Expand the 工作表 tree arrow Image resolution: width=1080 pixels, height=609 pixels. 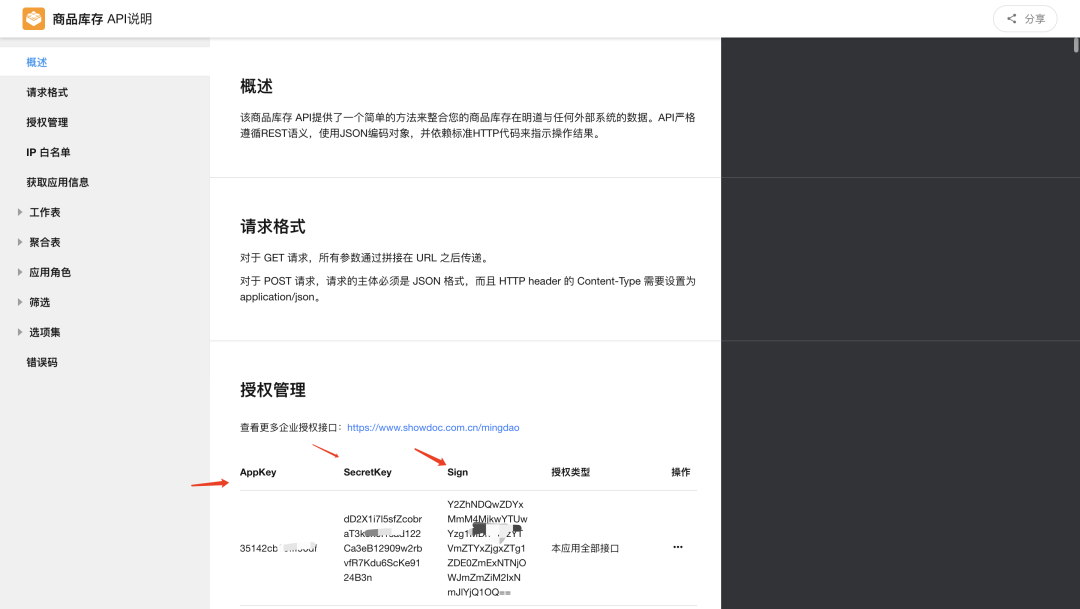[x=20, y=212]
